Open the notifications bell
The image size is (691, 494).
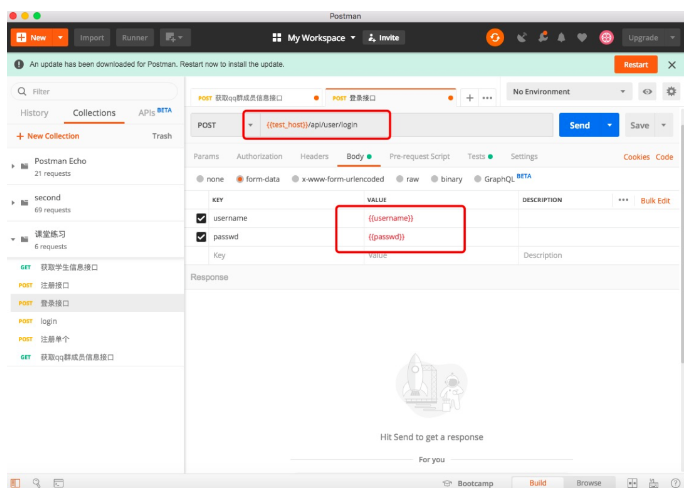click(x=561, y=38)
